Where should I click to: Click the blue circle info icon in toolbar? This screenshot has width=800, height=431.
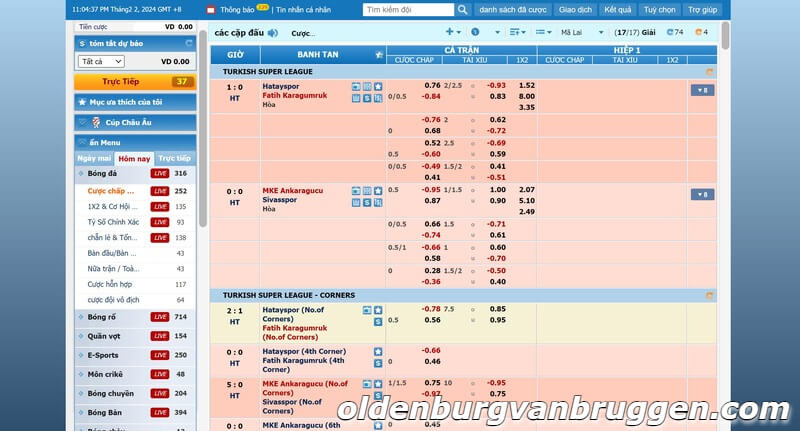[475, 32]
